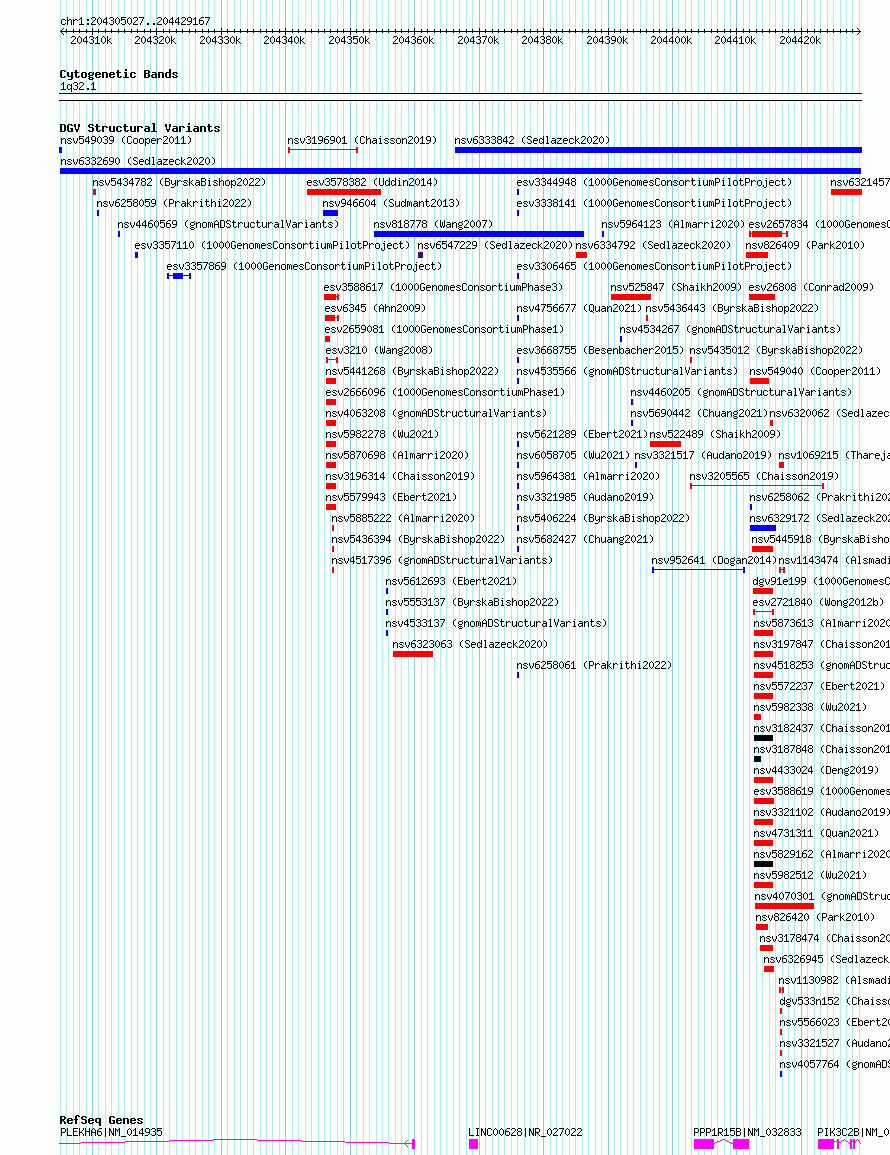Click nsv952641 (Dogan2014) label

click(714, 560)
